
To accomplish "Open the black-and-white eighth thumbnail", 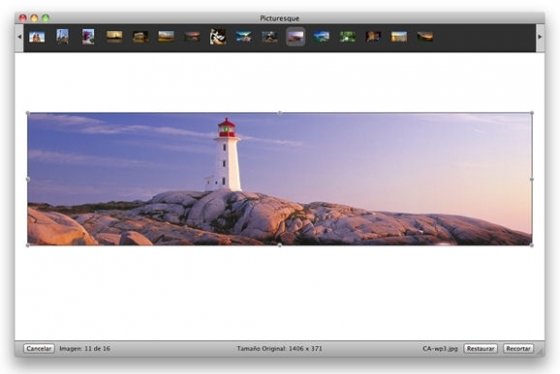I will pyautogui.click(x=218, y=36).
